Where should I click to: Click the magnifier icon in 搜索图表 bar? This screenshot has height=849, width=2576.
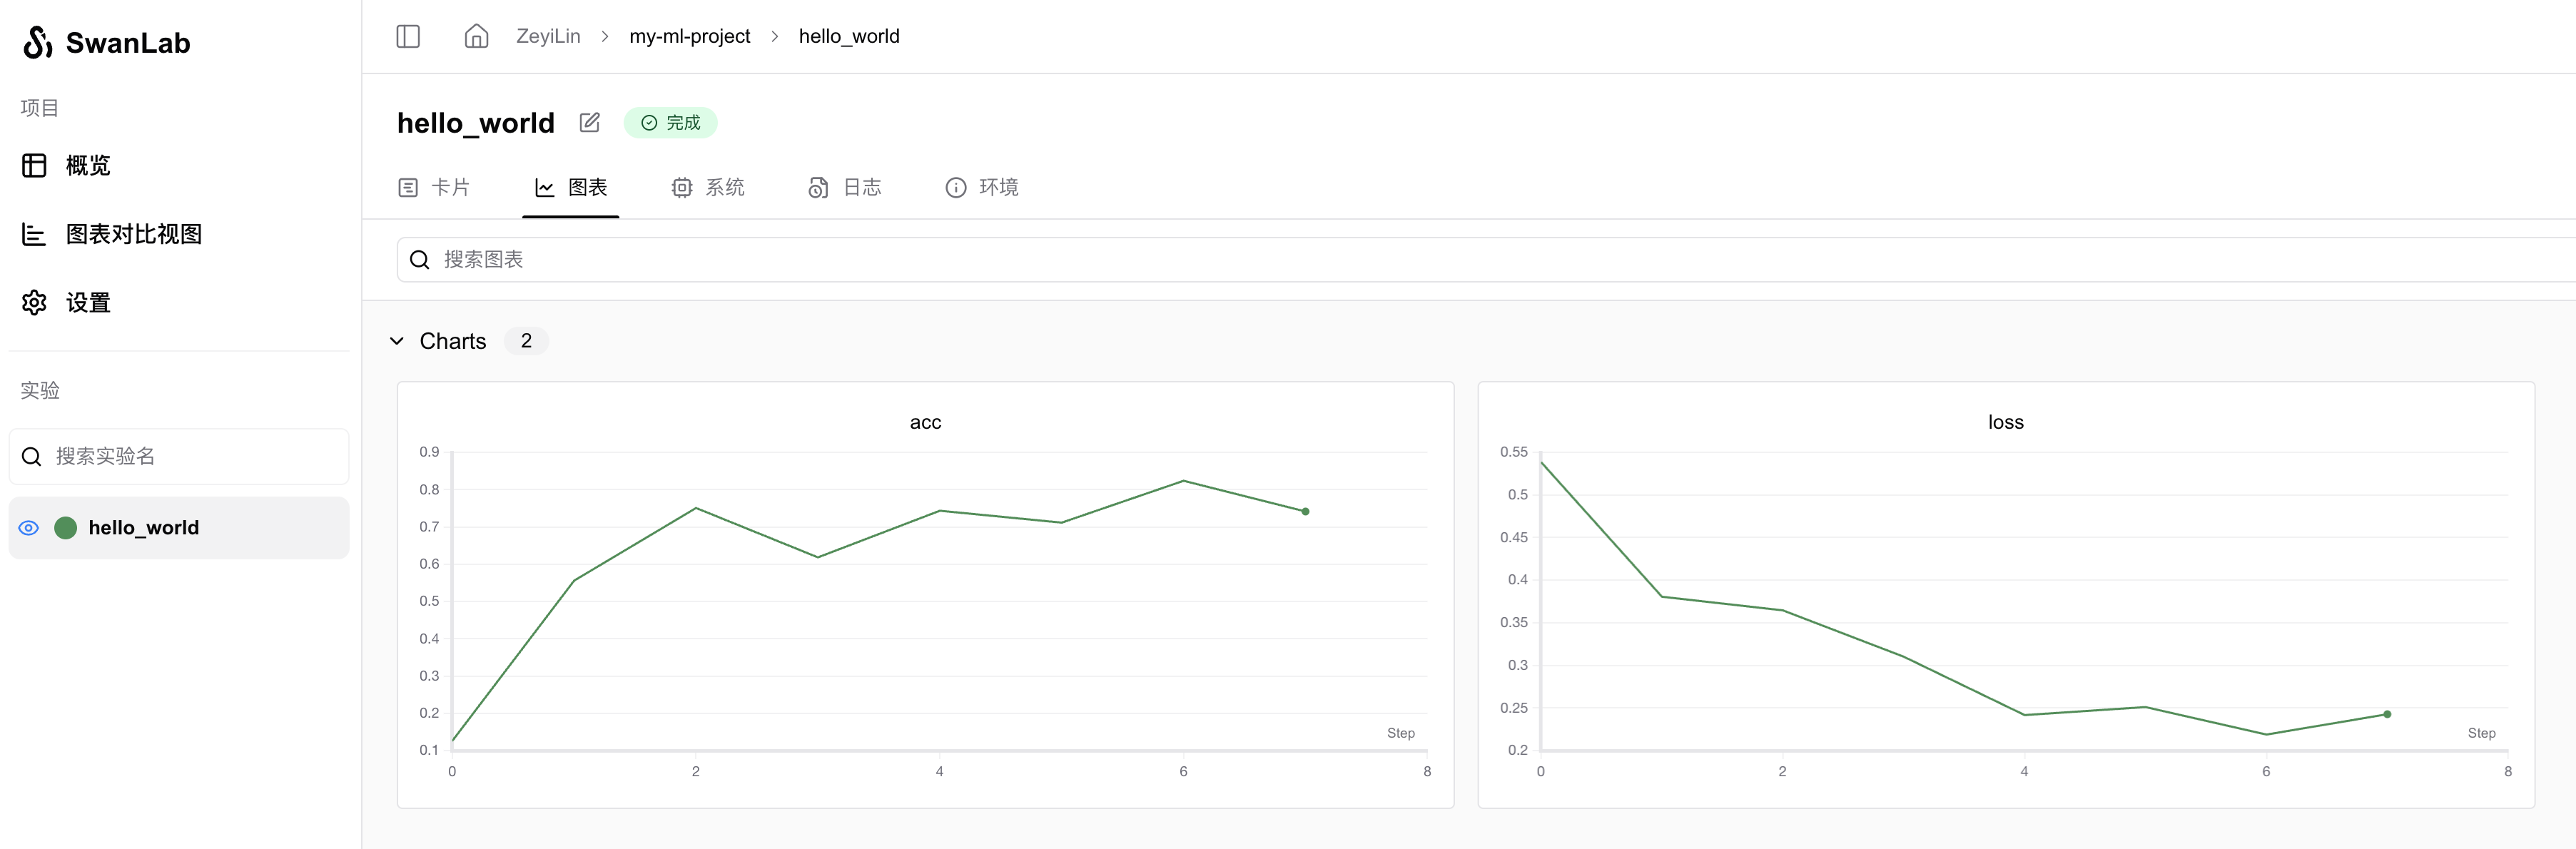420,260
